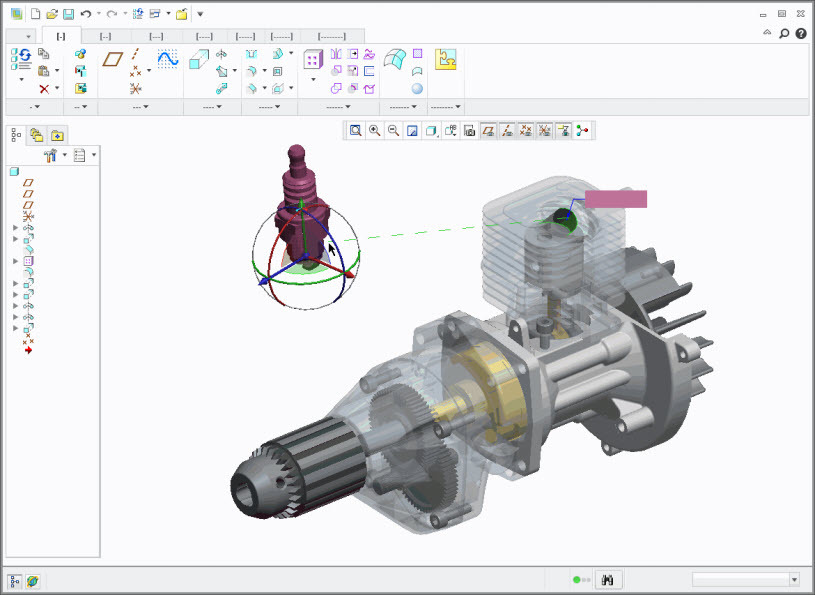Select the Extrude tool in the ribbon
Image resolution: width=815 pixels, height=595 pixels.
click(x=199, y=60)
